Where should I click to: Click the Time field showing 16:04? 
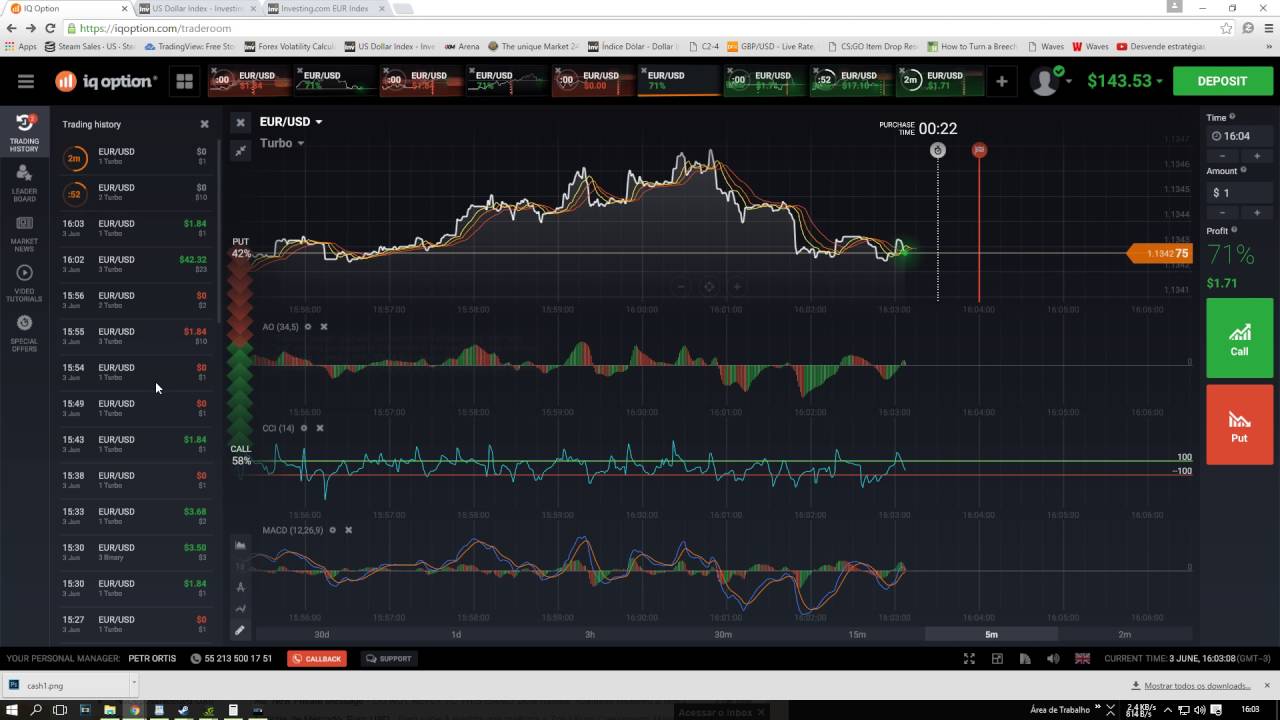(1239, 136)
